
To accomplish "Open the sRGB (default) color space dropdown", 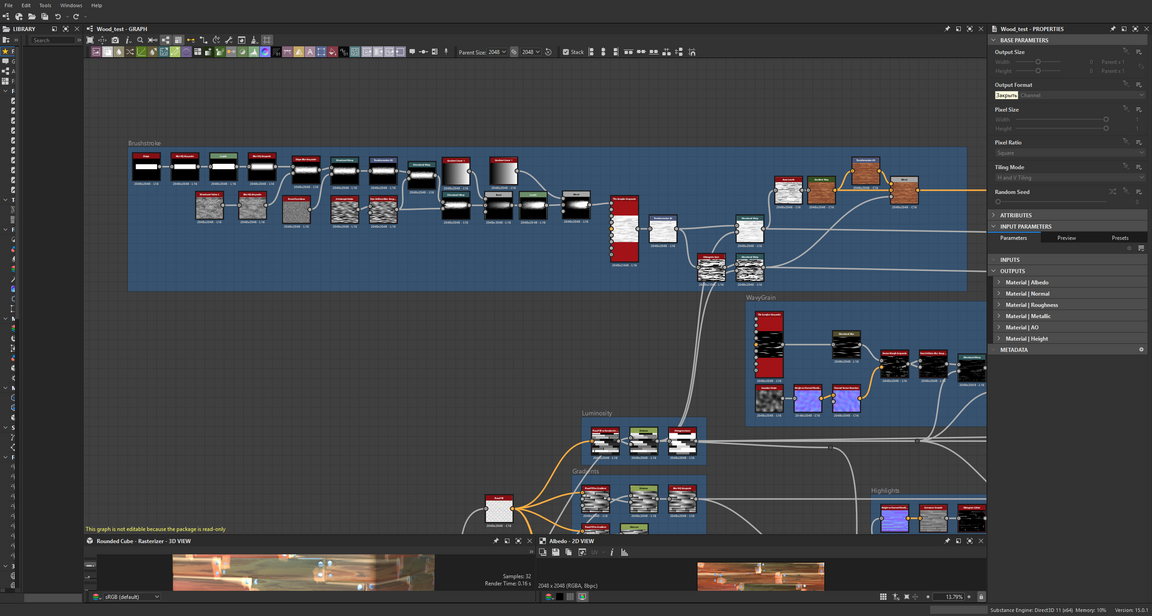I will click(132, 597).
